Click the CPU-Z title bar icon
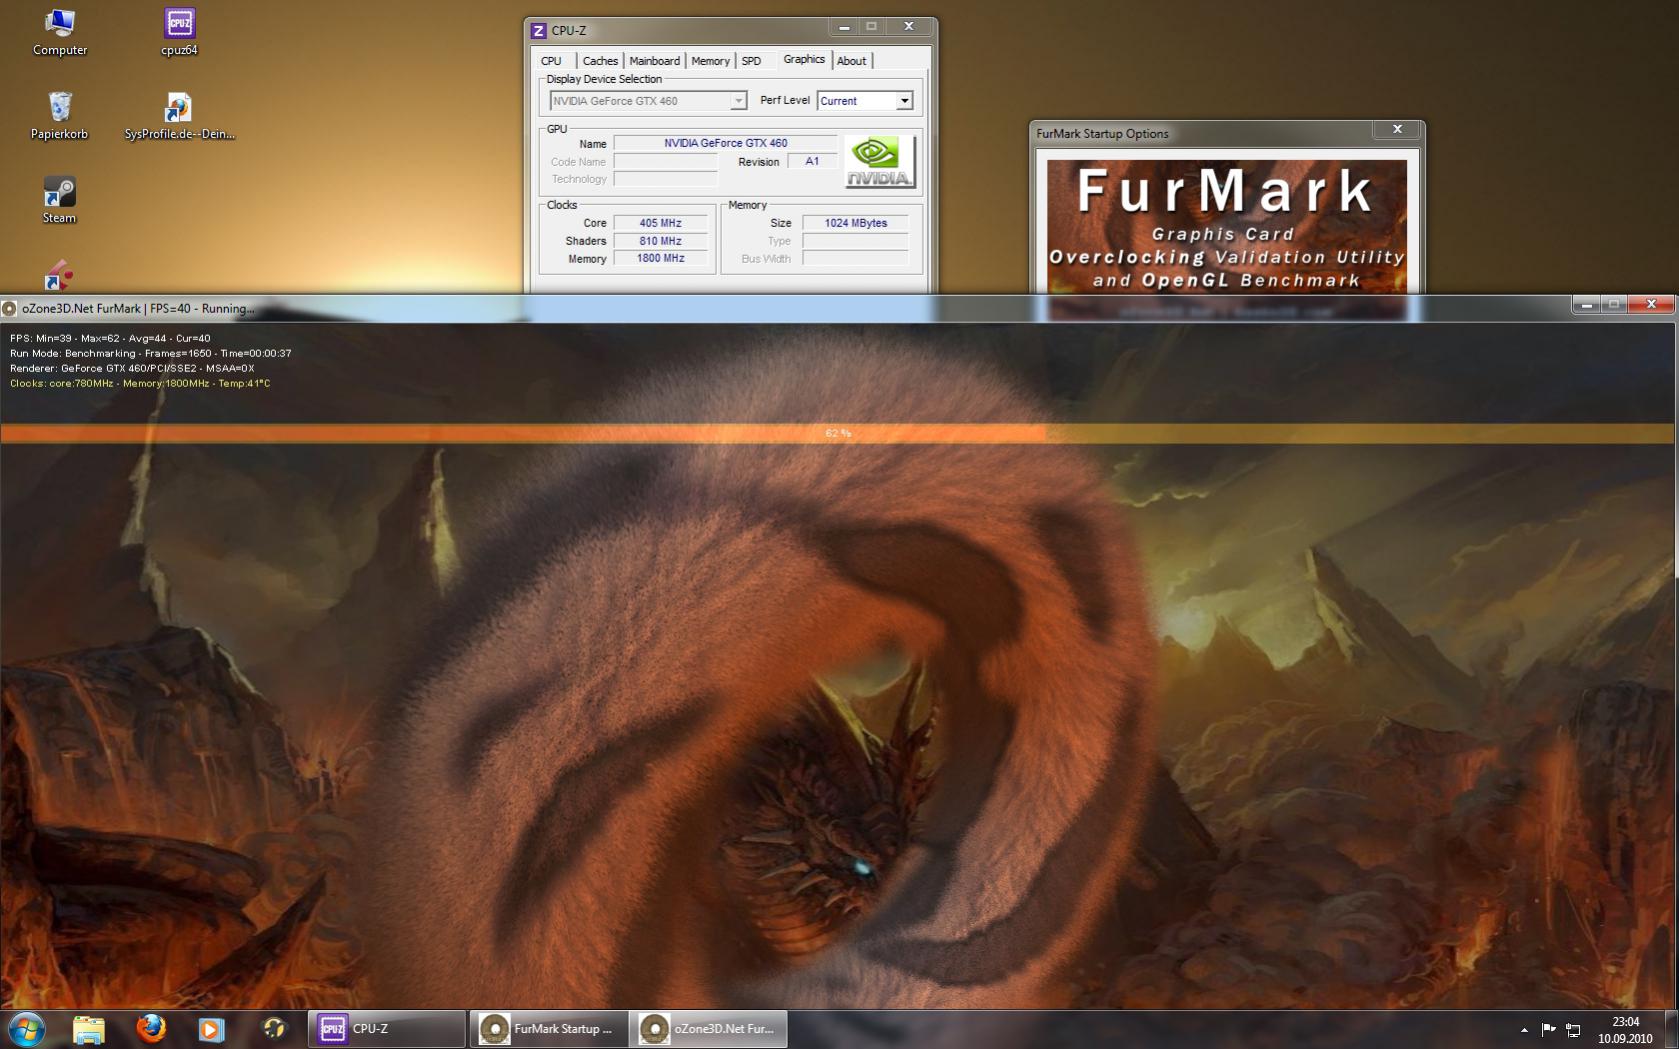The width and height of the screenshot is (1679, 1049). 539,31
